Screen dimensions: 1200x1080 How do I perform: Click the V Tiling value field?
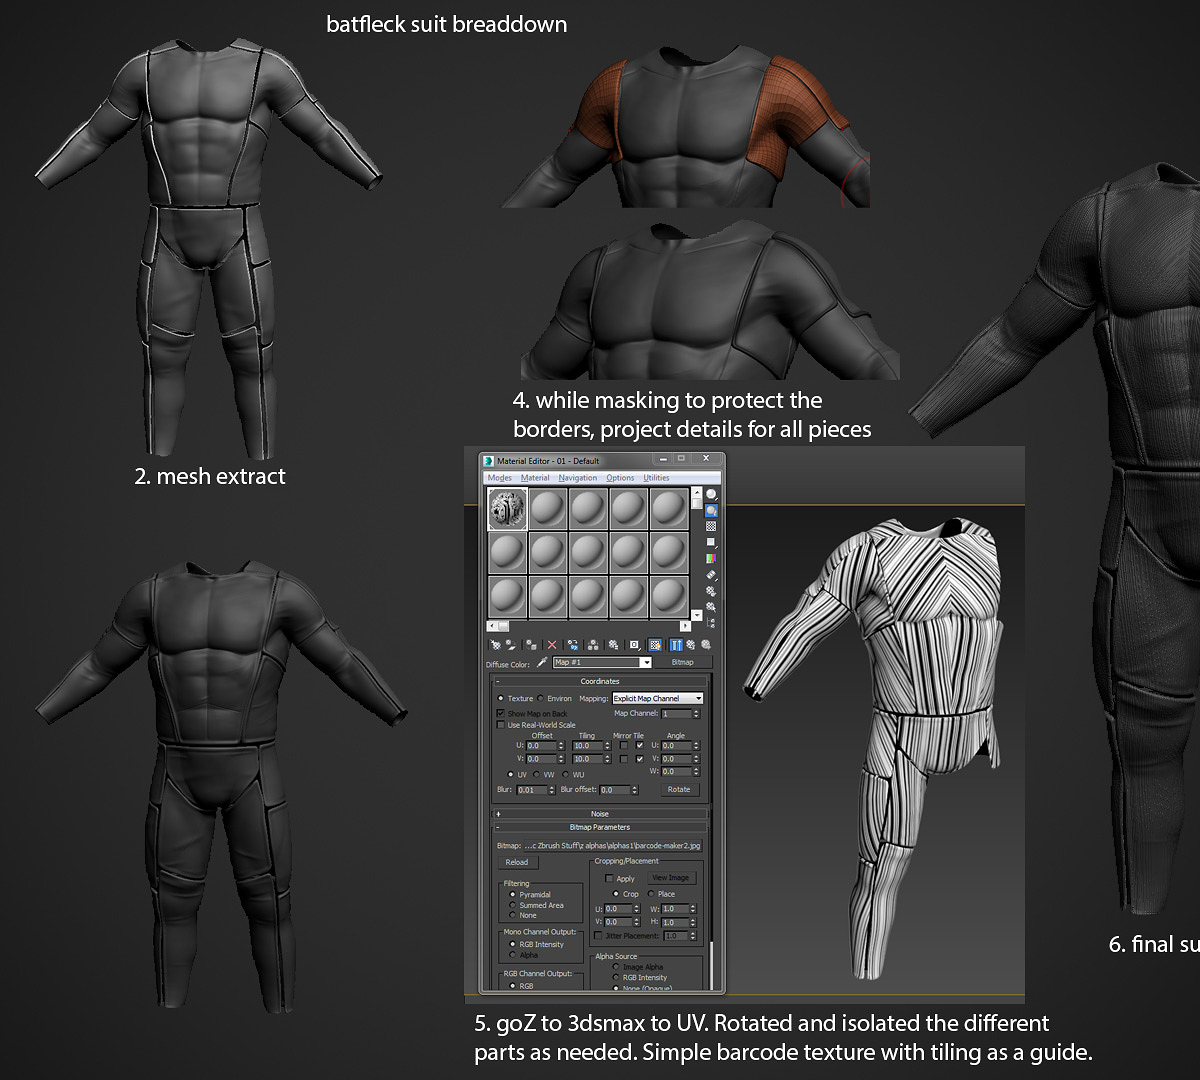[x=587, y=759]
